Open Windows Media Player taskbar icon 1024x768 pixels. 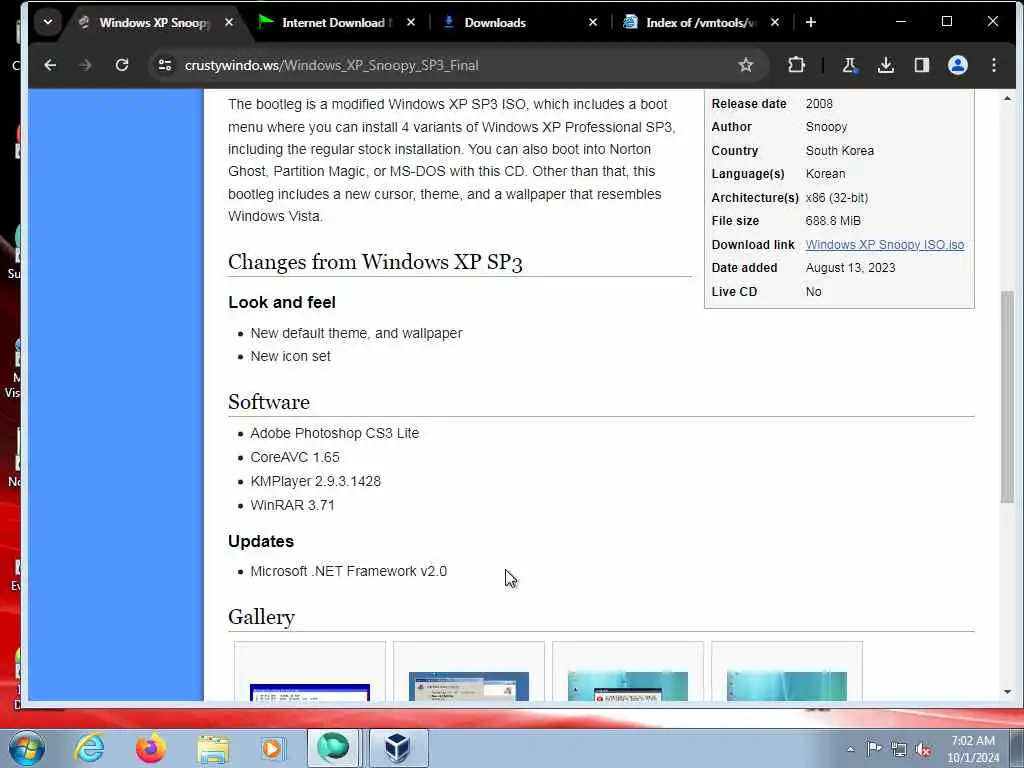272,748
